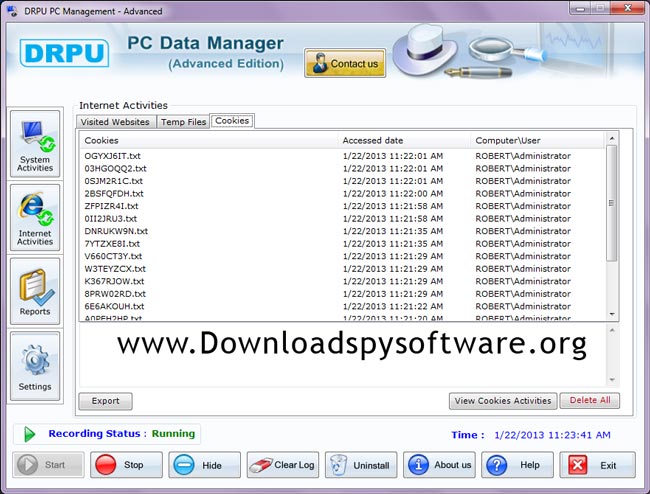Hide the application with Hide button

click(204, 465)
